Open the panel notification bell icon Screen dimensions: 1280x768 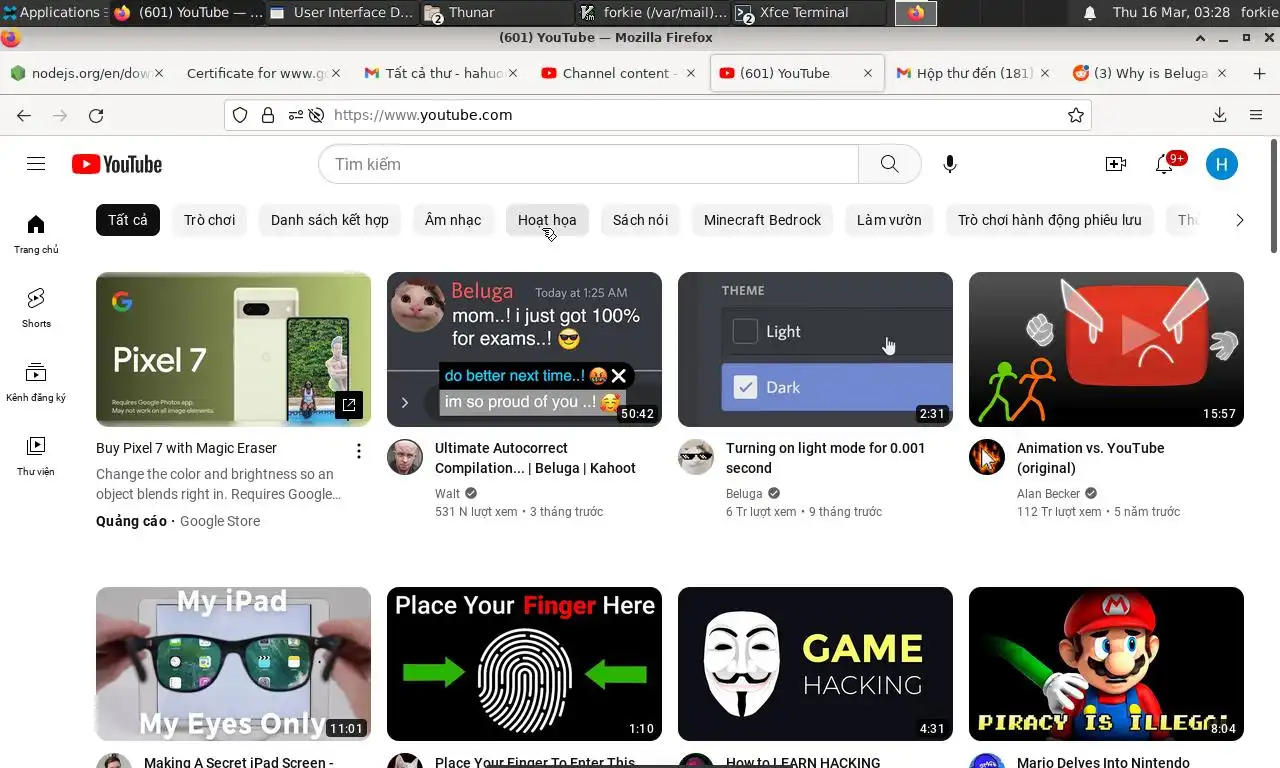[x=1090, y=12]
